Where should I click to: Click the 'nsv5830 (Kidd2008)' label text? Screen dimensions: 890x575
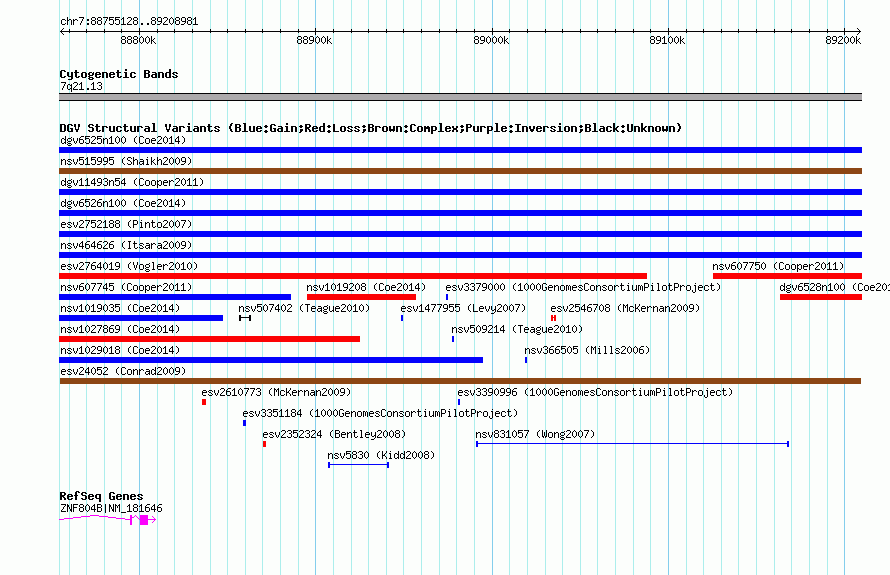[x=381, y=455]
